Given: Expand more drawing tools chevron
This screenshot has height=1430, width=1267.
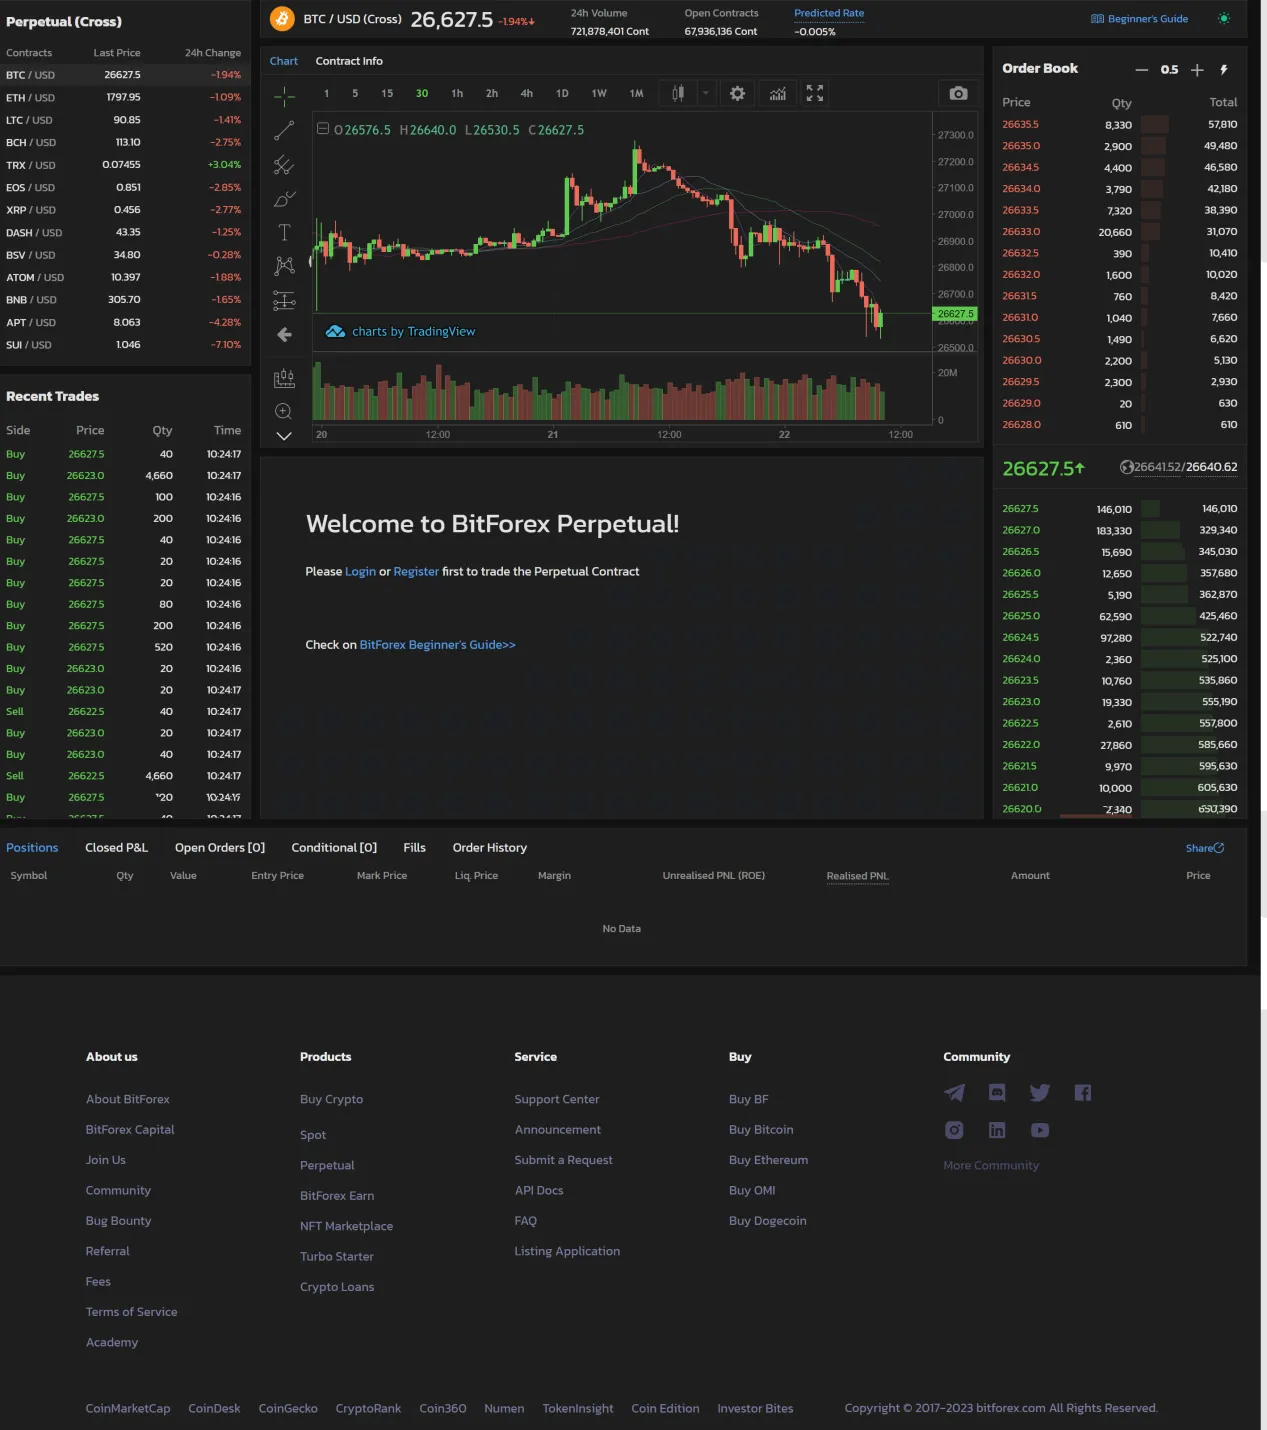Looking at the screenshot, I should pyautogui.click(x=284, y=436).
